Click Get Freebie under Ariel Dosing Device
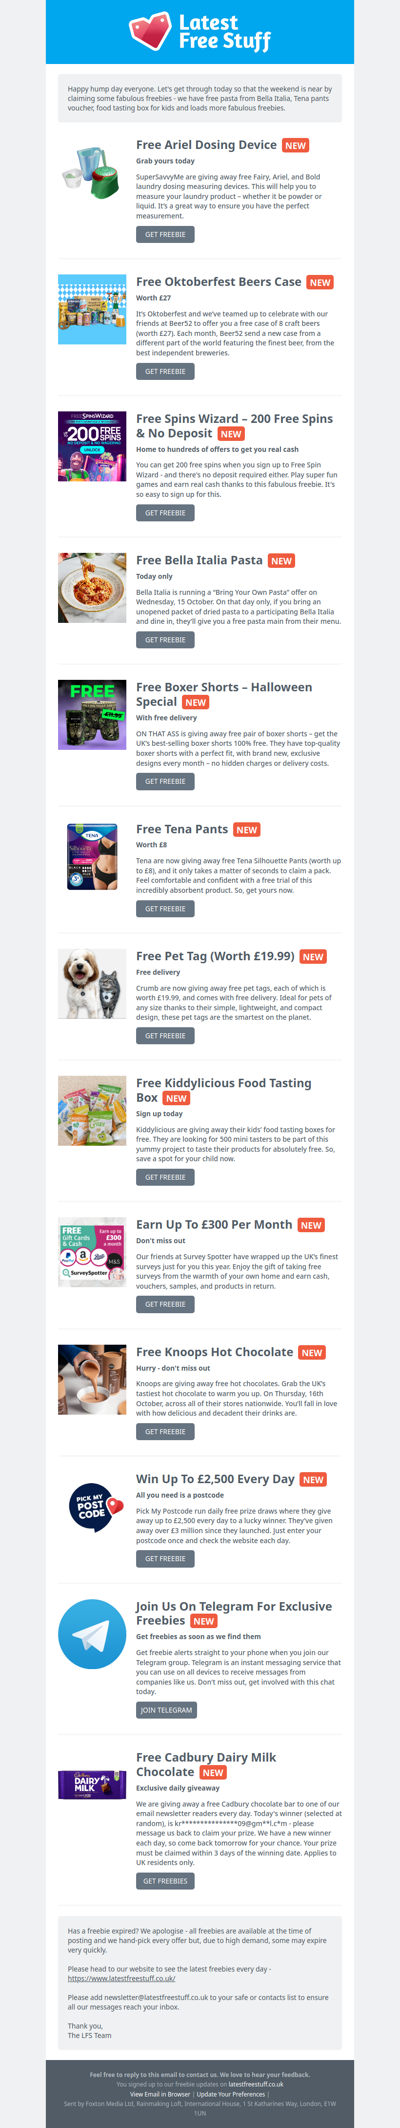 165,234
